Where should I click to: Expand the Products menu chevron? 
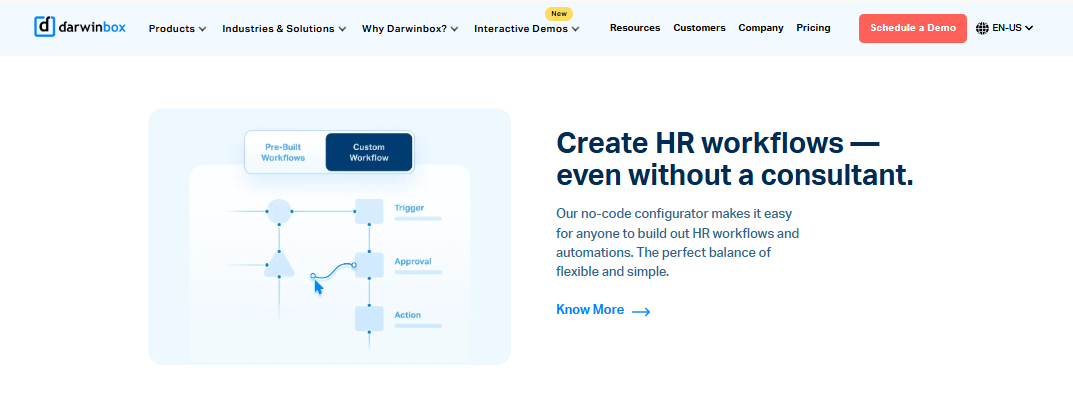tap(202, 29)
